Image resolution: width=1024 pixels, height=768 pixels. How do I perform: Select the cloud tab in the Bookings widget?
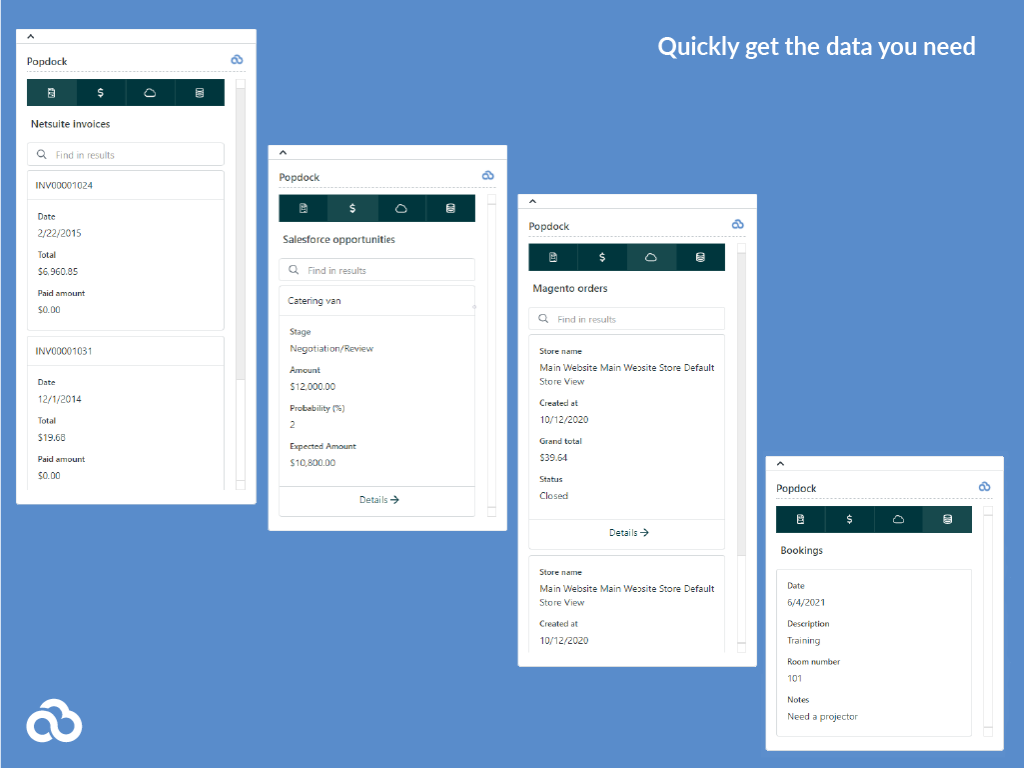(x=898, y=519)
